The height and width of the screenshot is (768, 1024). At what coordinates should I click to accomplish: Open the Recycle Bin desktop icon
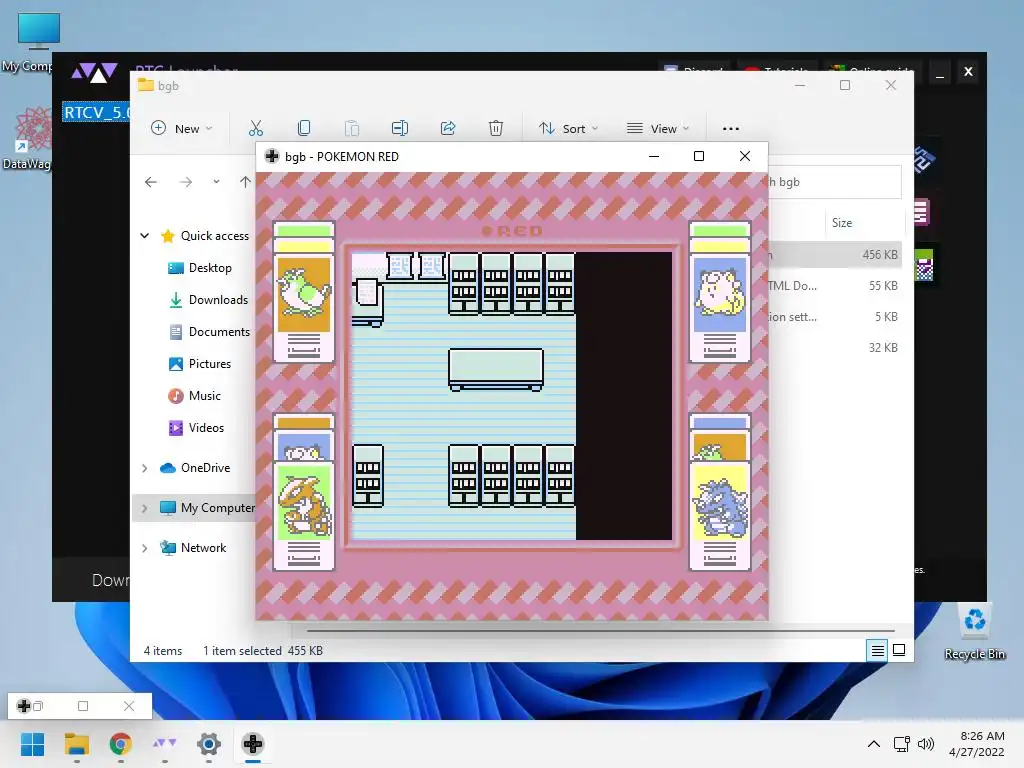(974, 632)
